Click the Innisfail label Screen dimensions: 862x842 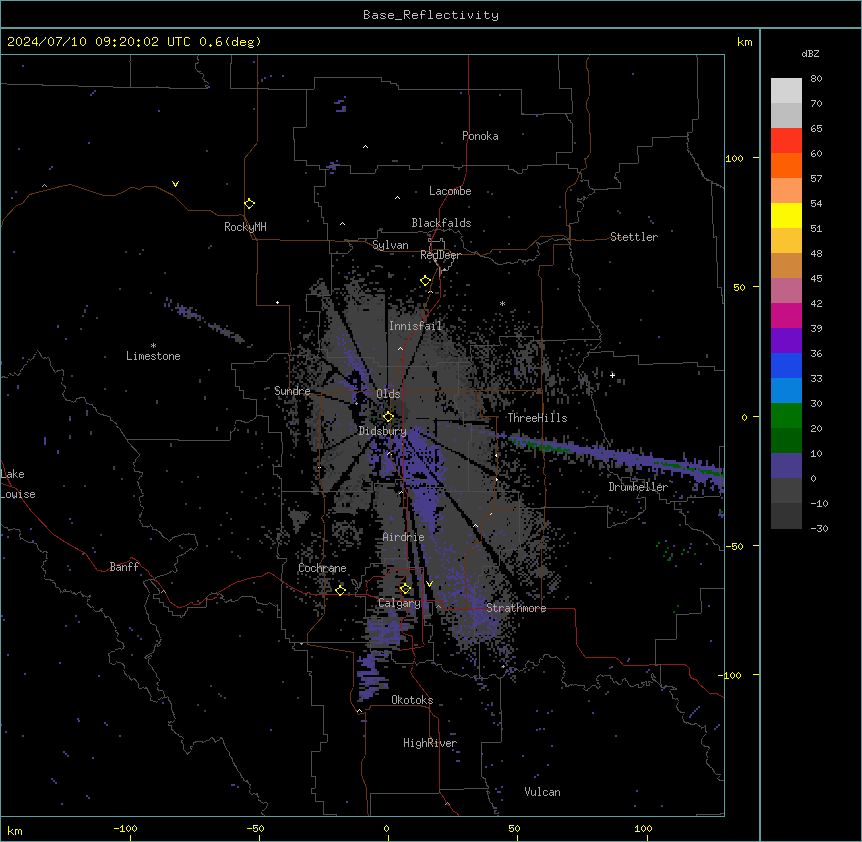point(415,326)
